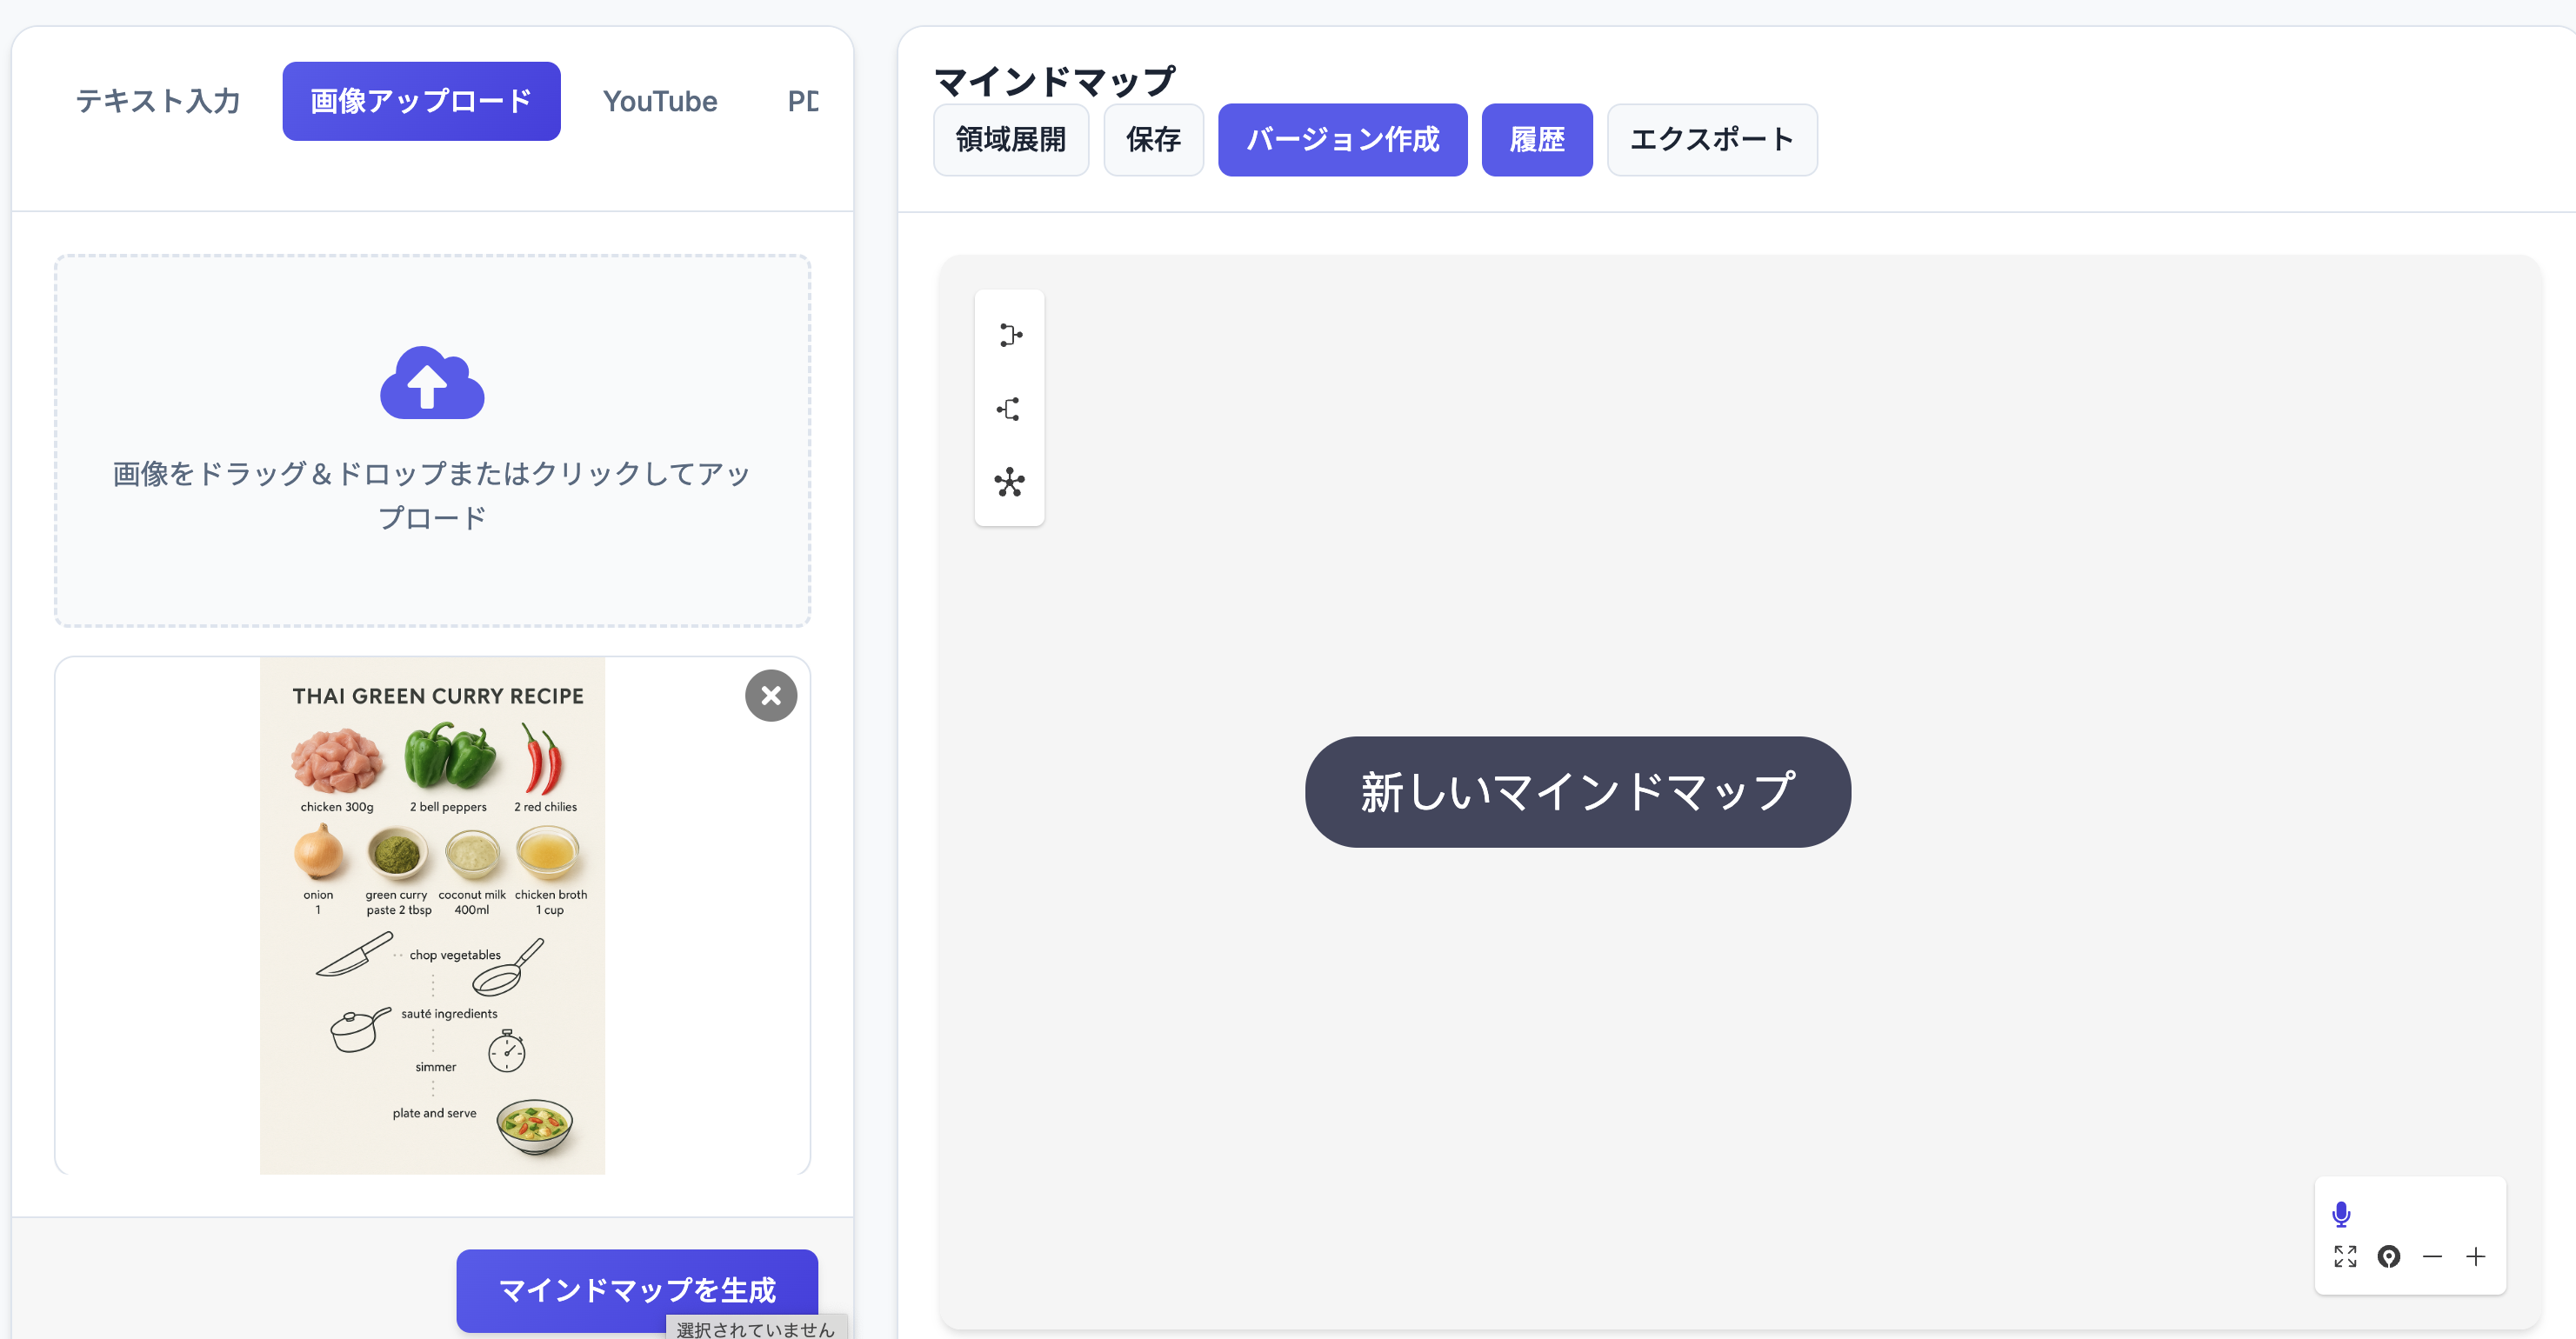Click the バージョン作成 button

tap(1342, 140)
